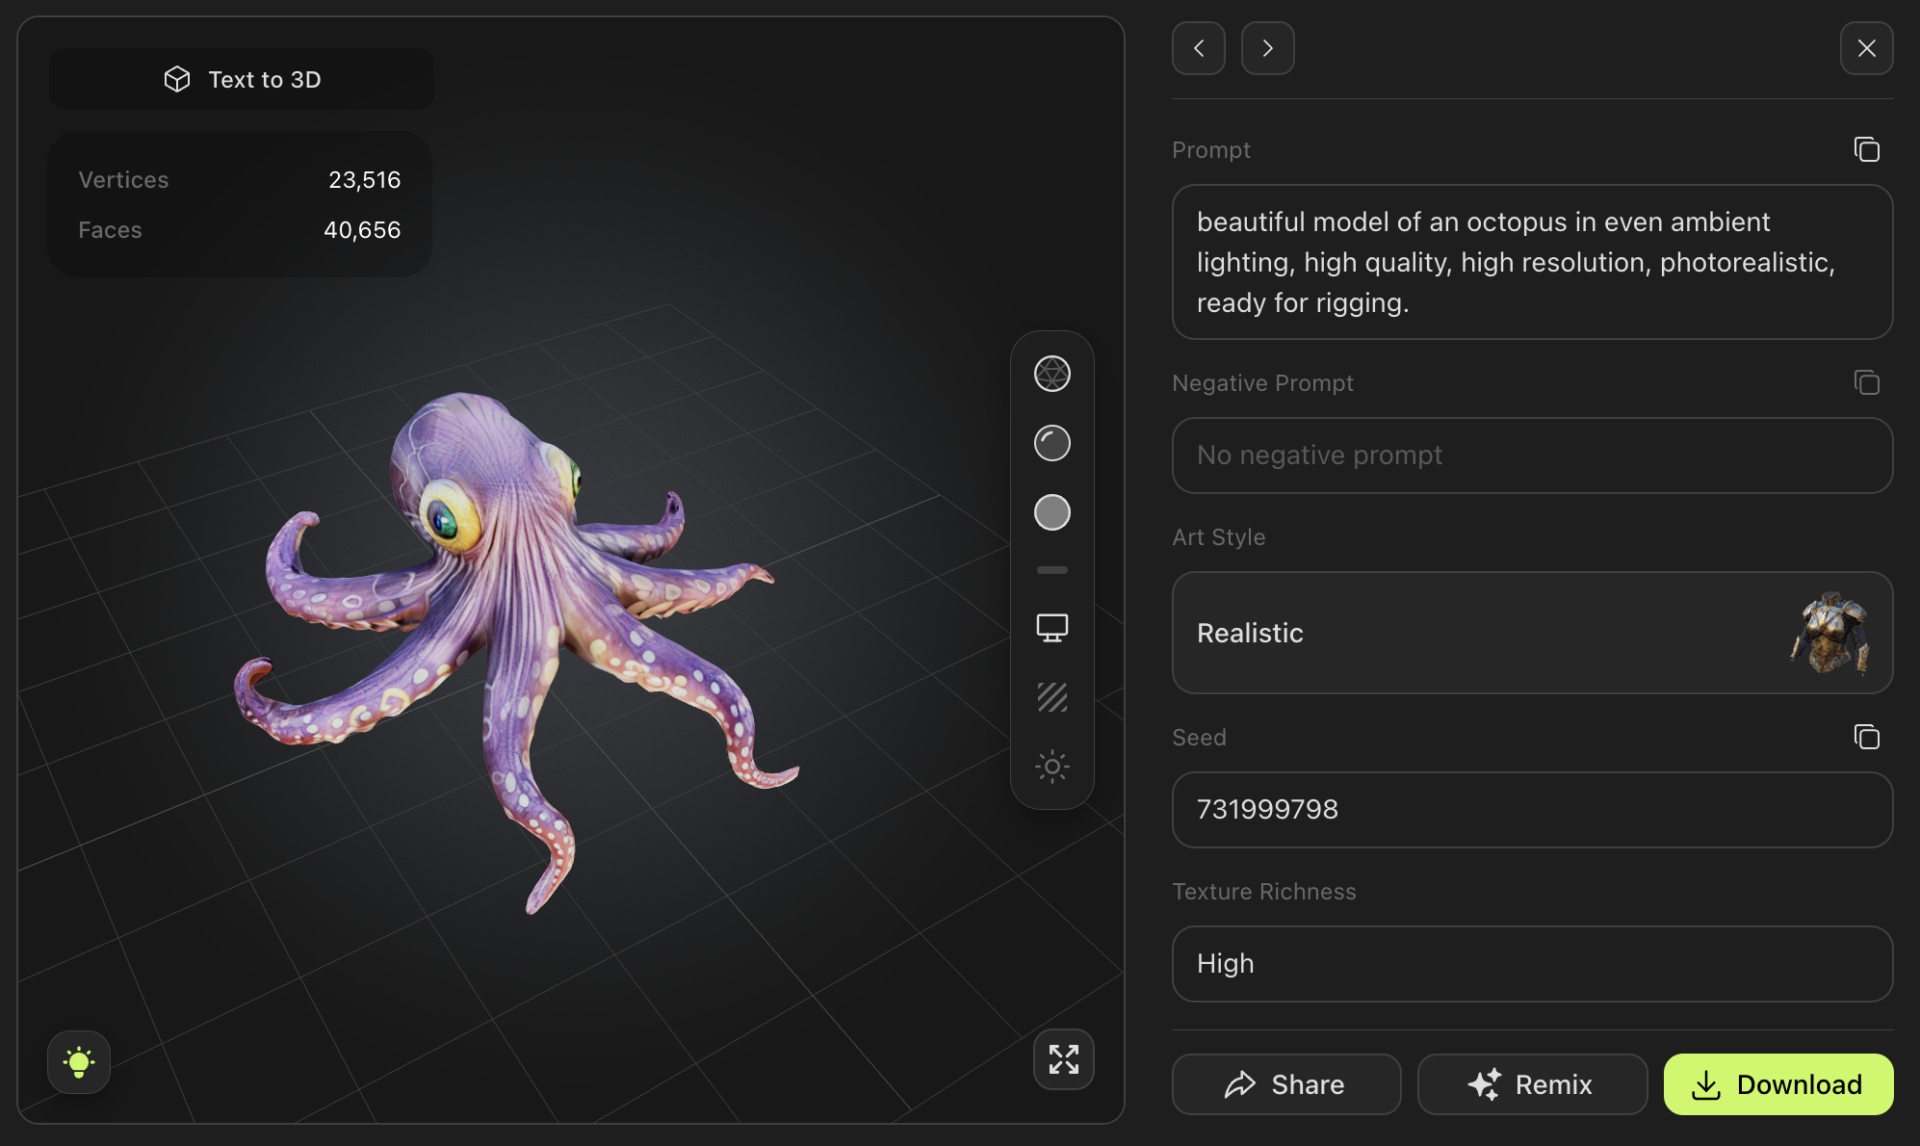Toggle the pill switch in the view toolbar
This screenshot has width=1920, height=1146.
click(x=1051, y=569)
